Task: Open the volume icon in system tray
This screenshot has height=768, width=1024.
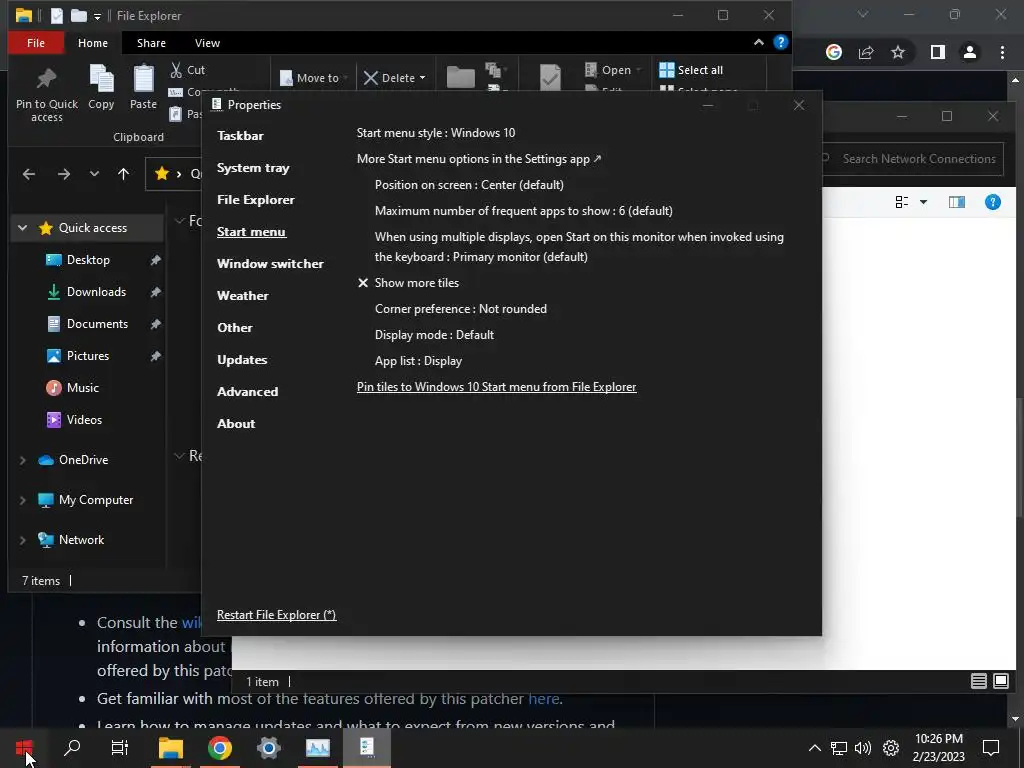Action: click(863, 748)
